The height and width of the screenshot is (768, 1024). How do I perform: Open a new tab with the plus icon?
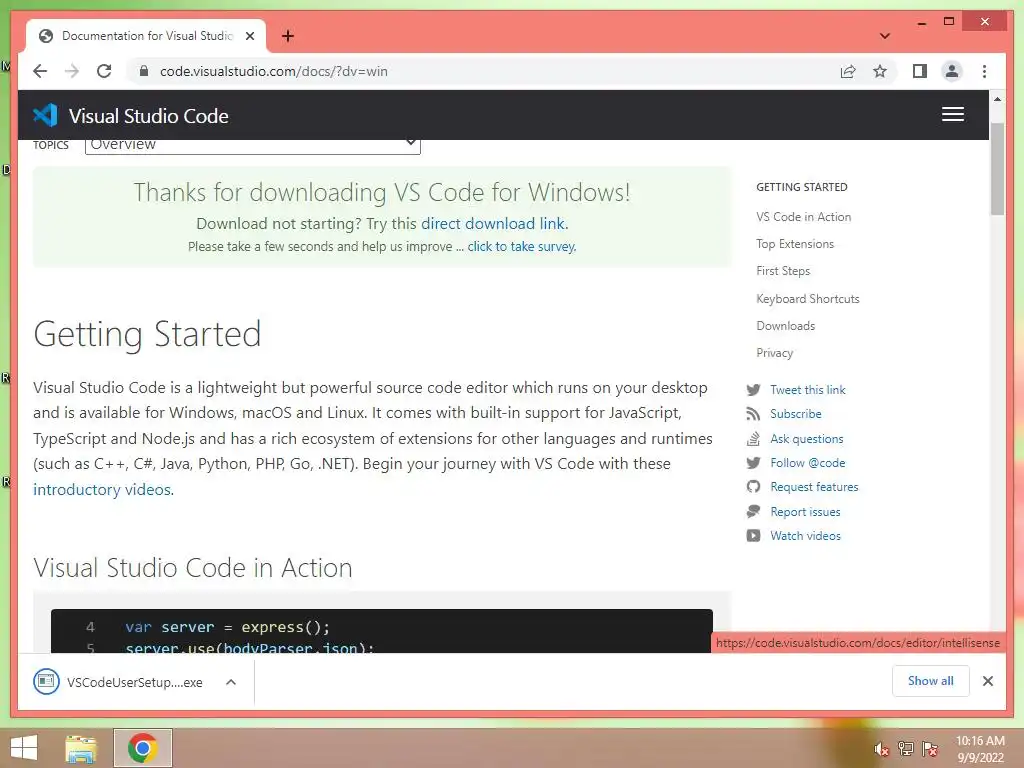click(287, 36)
